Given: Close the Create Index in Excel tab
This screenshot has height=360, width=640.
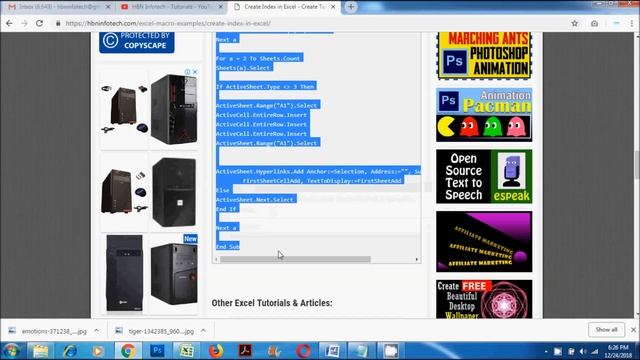Looking at the screenshot, I should pos(333,7).
